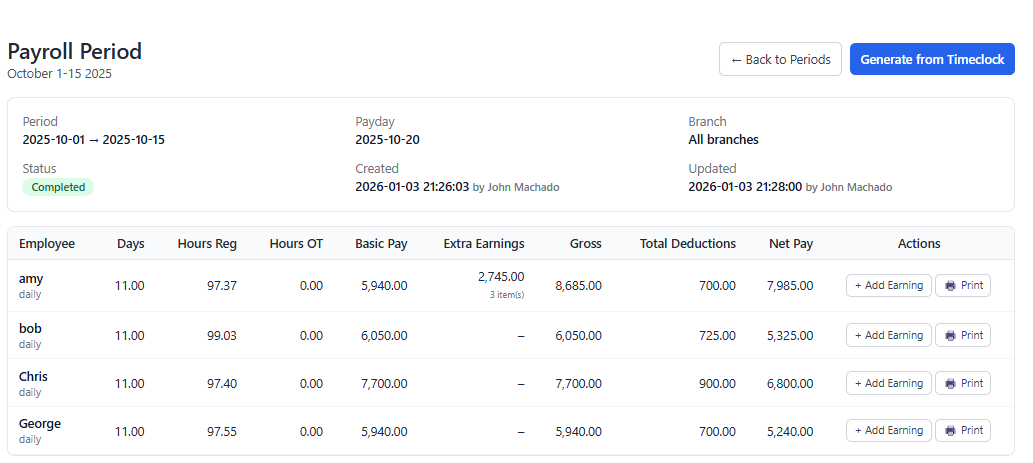Generate payroll from Timeclock
Image resolution: width=1033 pixels, height=463 pixels.
(932, 59)
